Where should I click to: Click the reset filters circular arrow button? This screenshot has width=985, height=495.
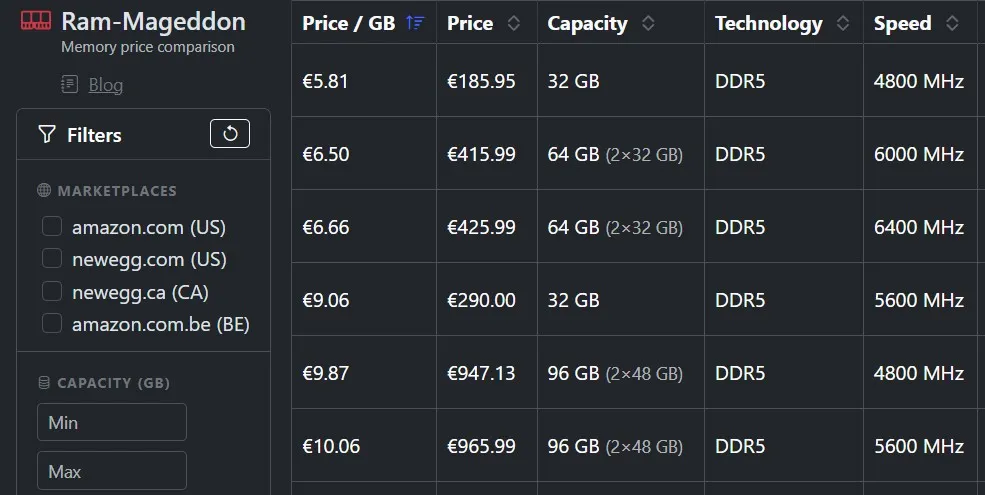(230, 133)
